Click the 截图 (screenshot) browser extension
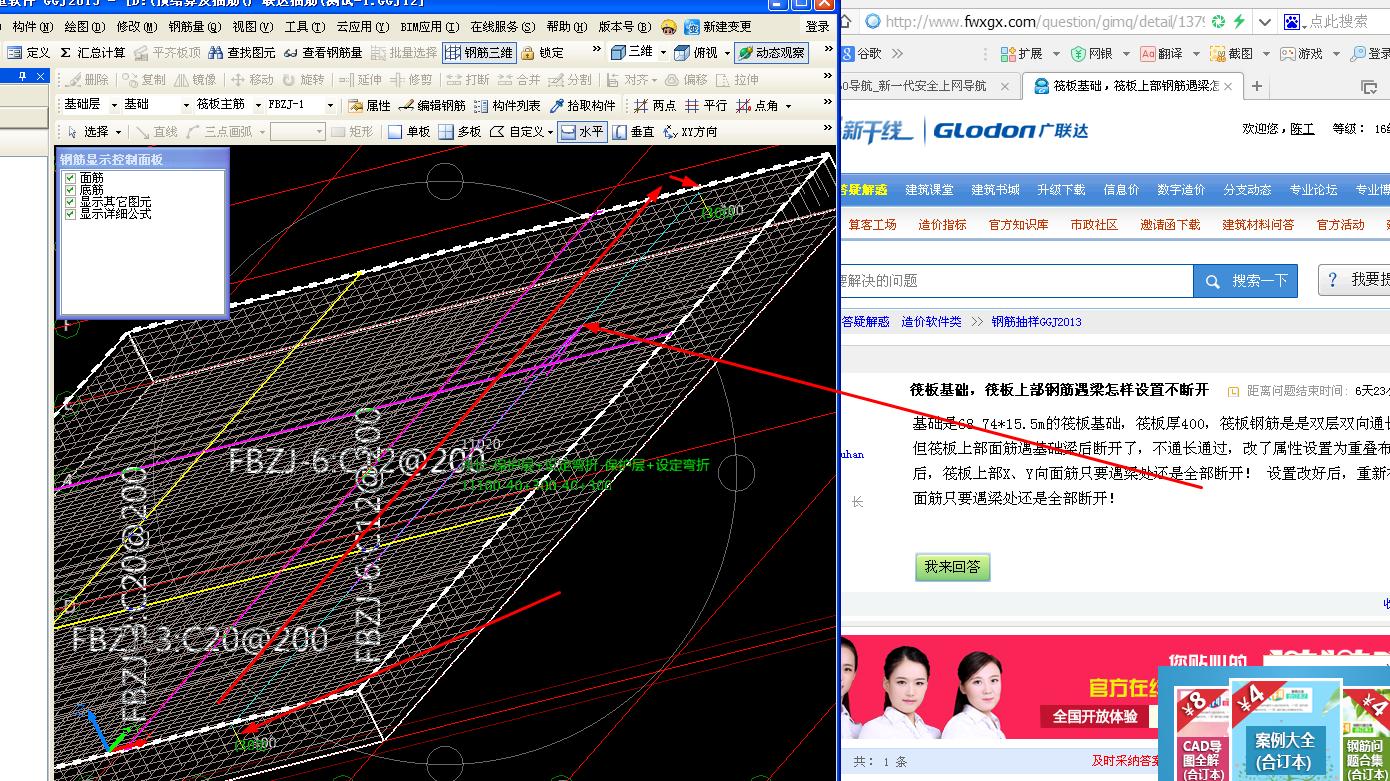Image resolution: width=1390 pixels, height=781 pixels. tap(1232, 54)
